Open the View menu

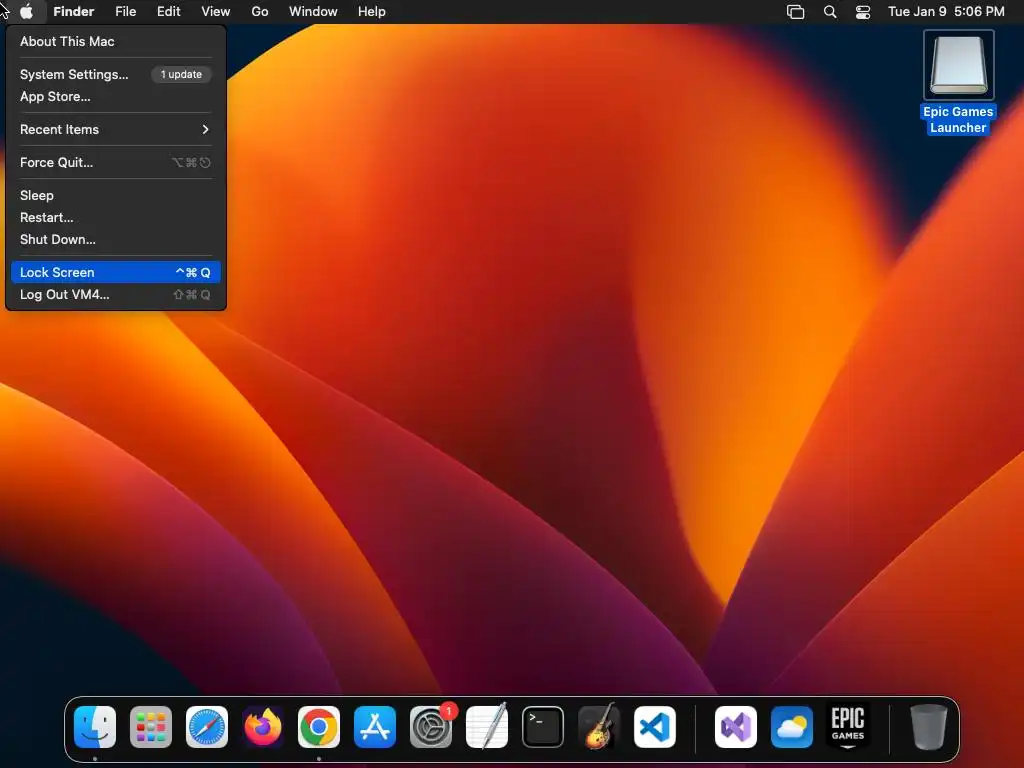[216, 12]
